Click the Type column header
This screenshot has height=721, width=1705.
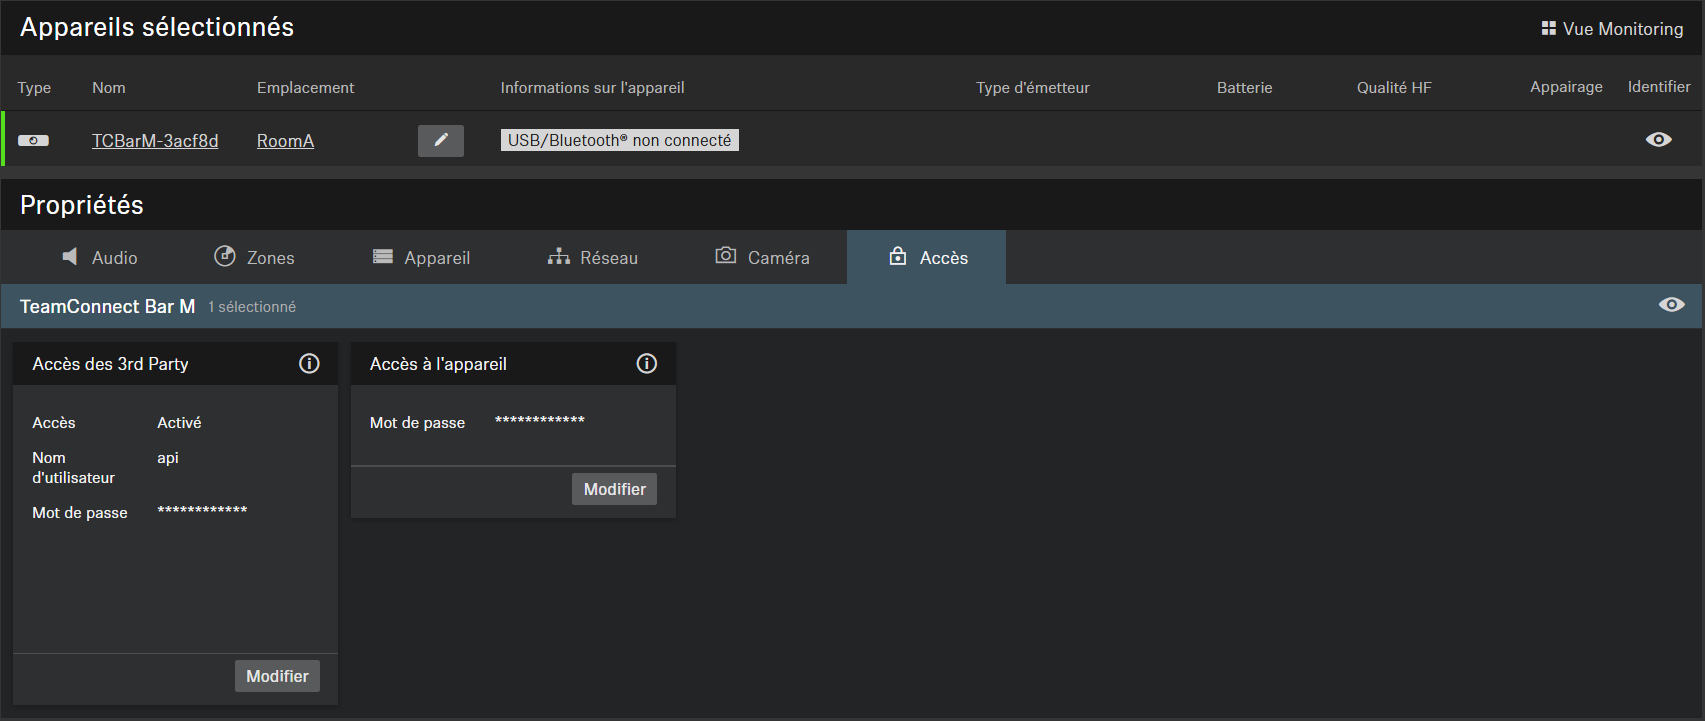point(34,88)
